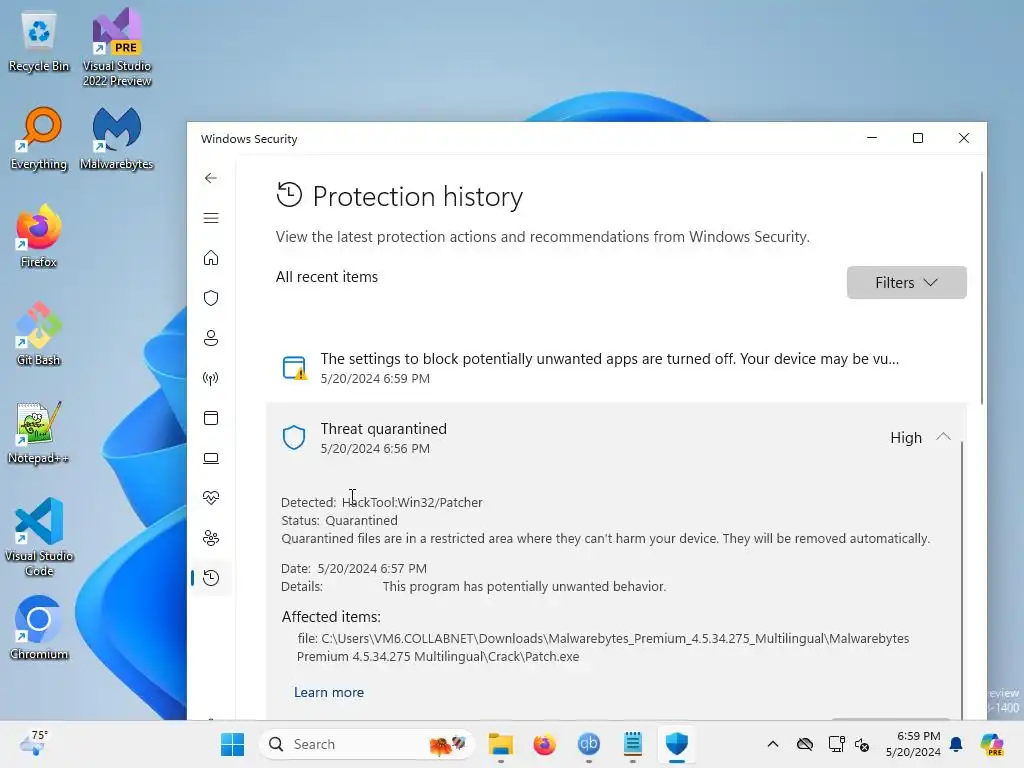Open the hamburger navigation menu
The width and height of the screenshot is (1024, 768).
[x=210, y=218]
